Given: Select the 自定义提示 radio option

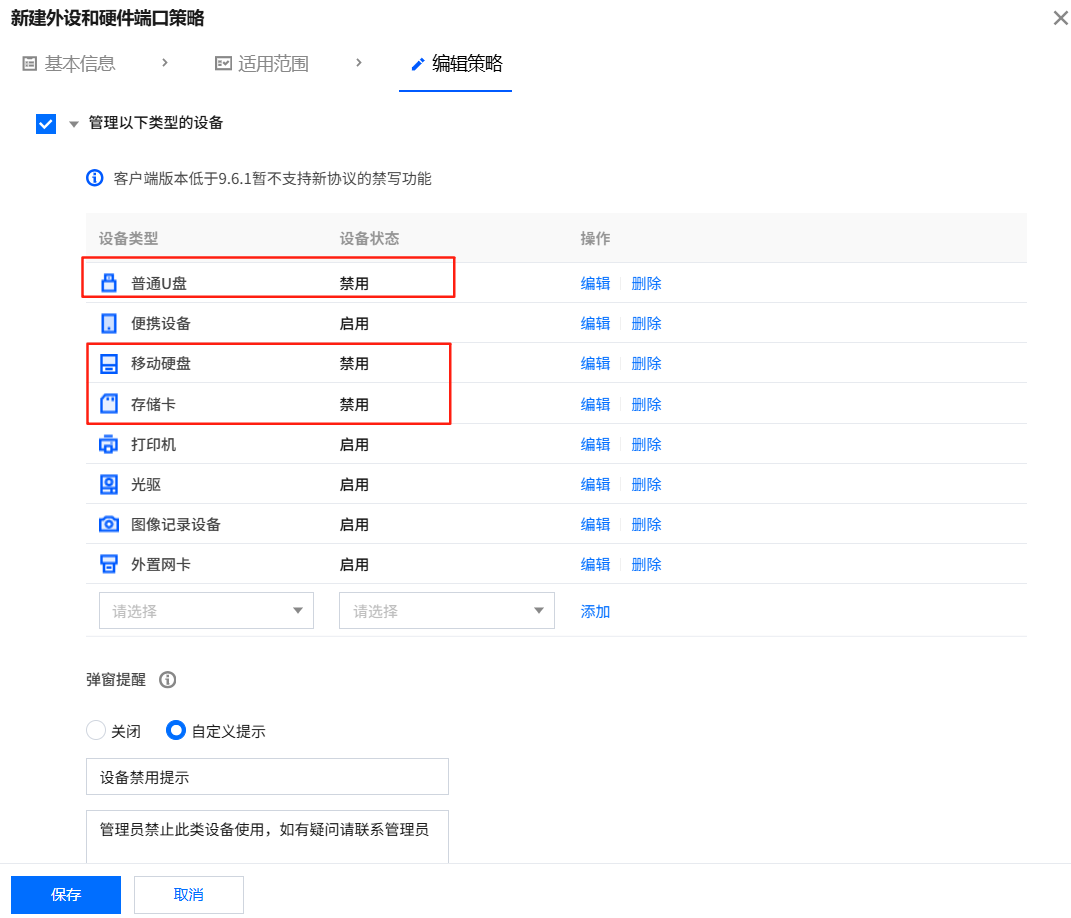Looking at the screenshot, I should (175, 731).
